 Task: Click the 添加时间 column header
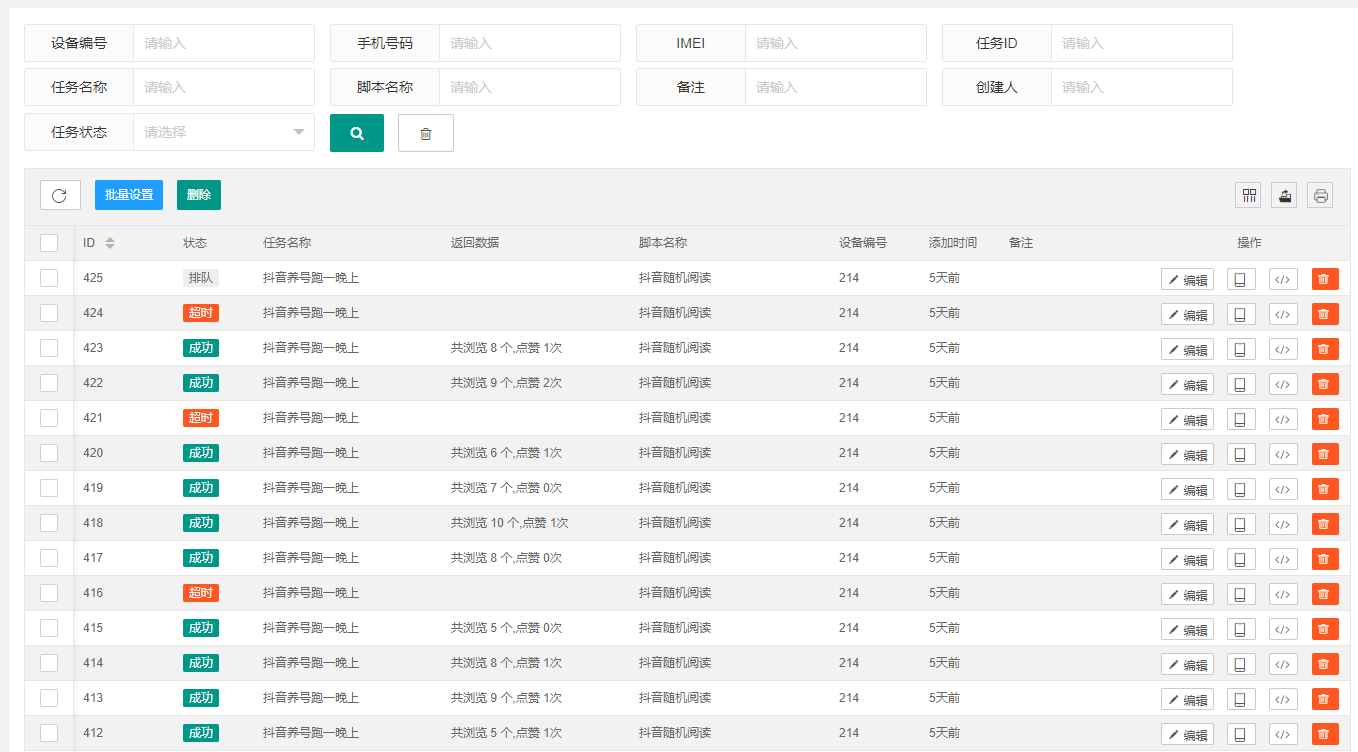[953, 243]
